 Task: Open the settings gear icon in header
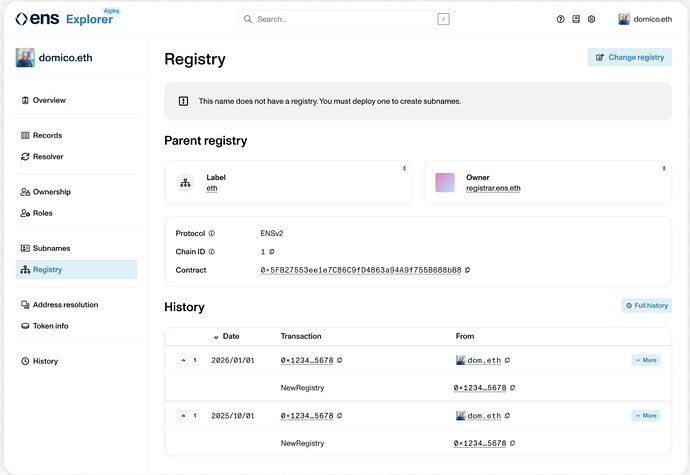click(x=591, y=19)
